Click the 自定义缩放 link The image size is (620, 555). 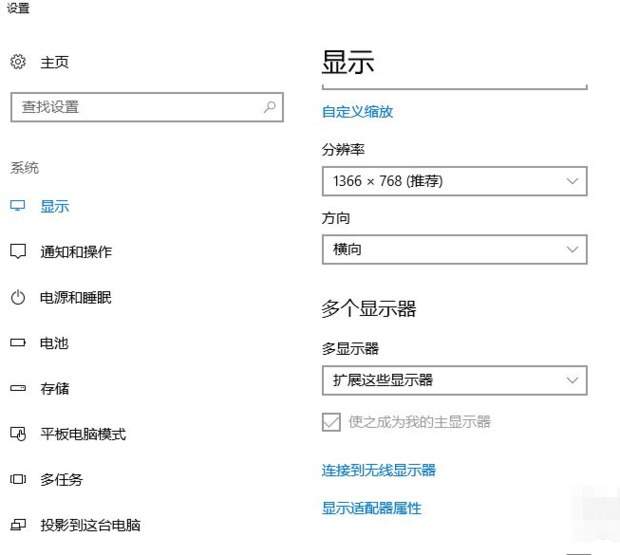pos(357,112)
